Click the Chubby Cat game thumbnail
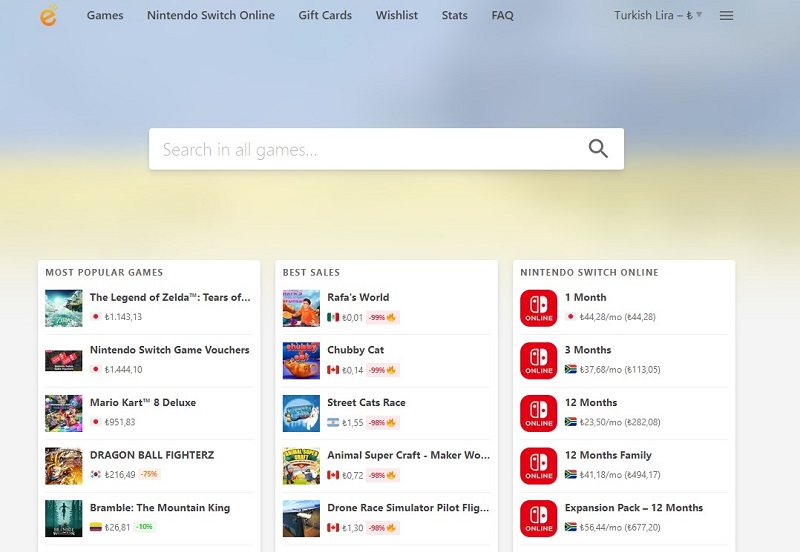 pos(302,361)
